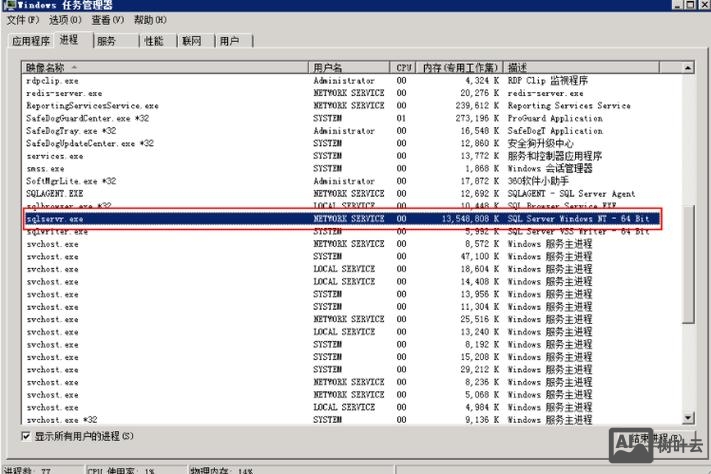
Task: Sort by 描述 column header
Action: pyautogui.click(x=580, y=68)
